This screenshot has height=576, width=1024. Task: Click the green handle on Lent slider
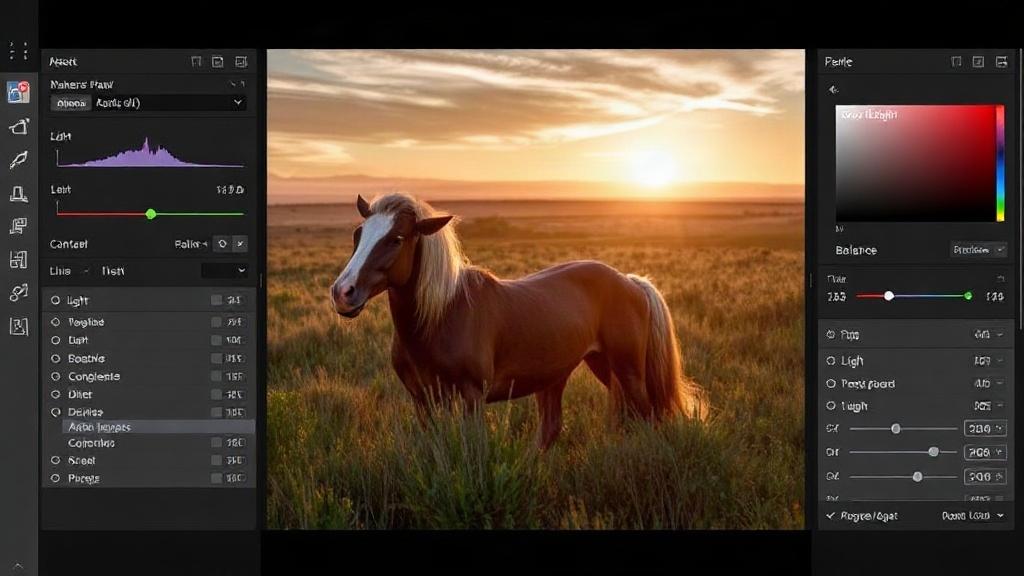[x=151, y=214]
